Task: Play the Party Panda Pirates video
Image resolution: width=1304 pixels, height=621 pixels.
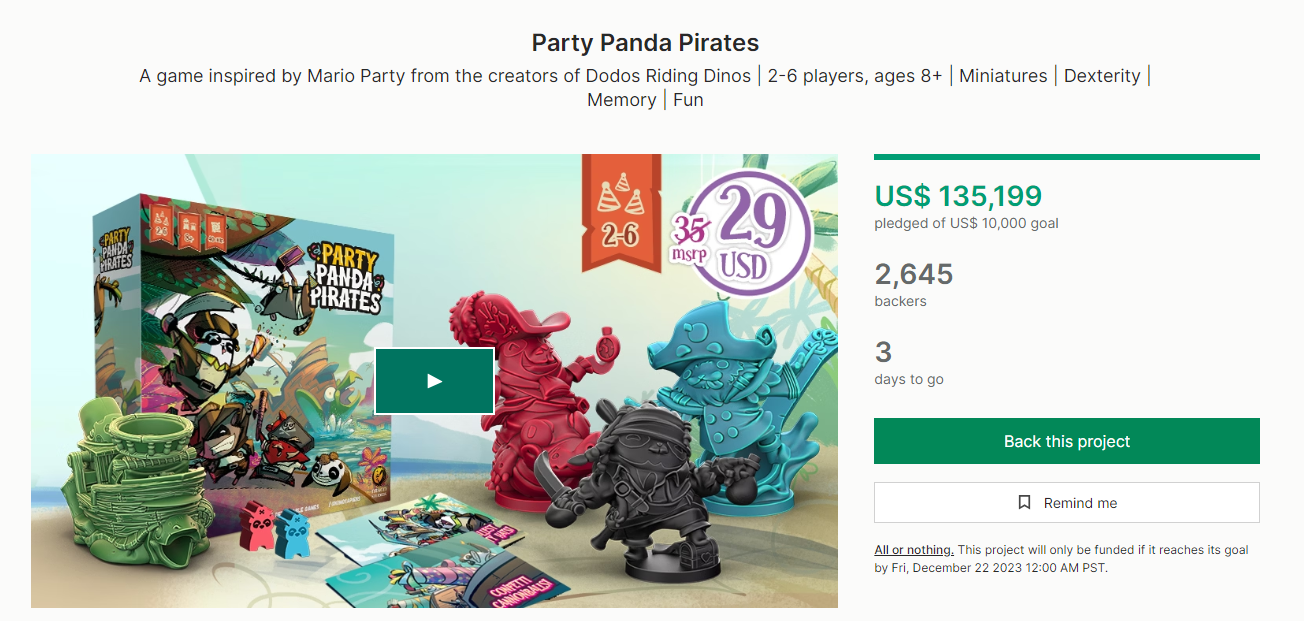Action: 434,381
